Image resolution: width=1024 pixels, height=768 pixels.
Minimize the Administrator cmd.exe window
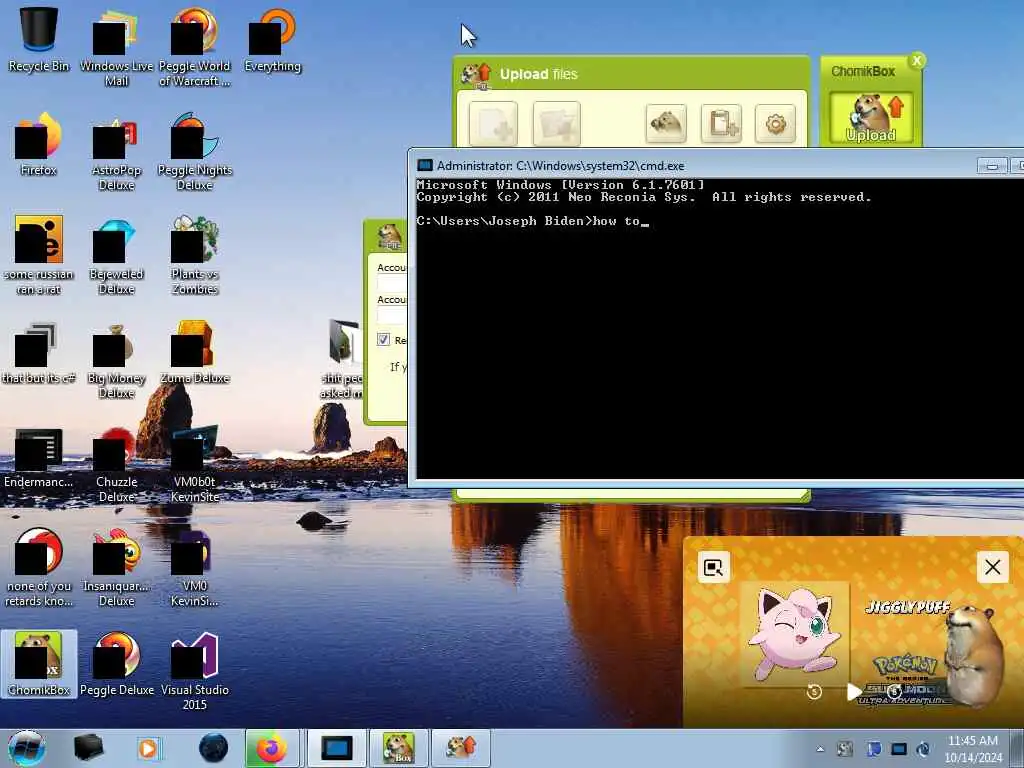tap(992, 166)
